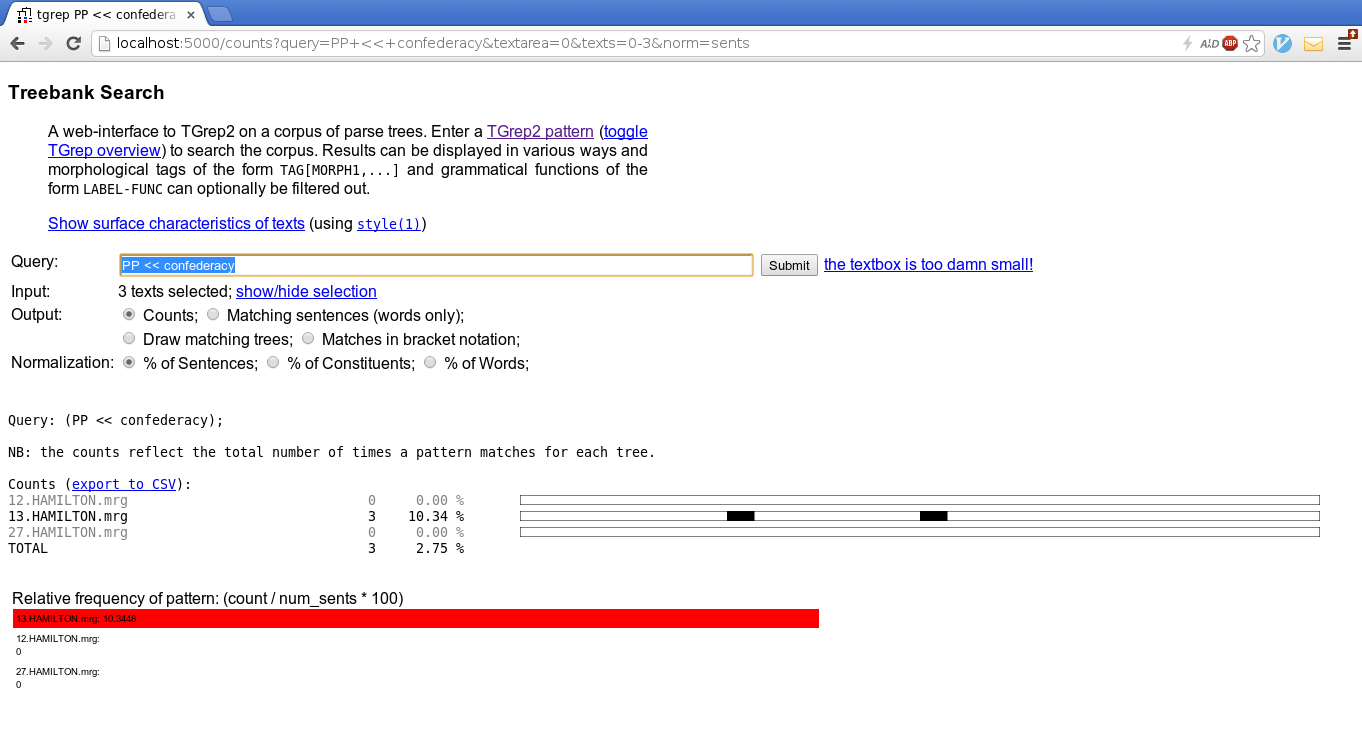Open a new browser tab
Screen dimensions: 1362x745
[219, 13]
